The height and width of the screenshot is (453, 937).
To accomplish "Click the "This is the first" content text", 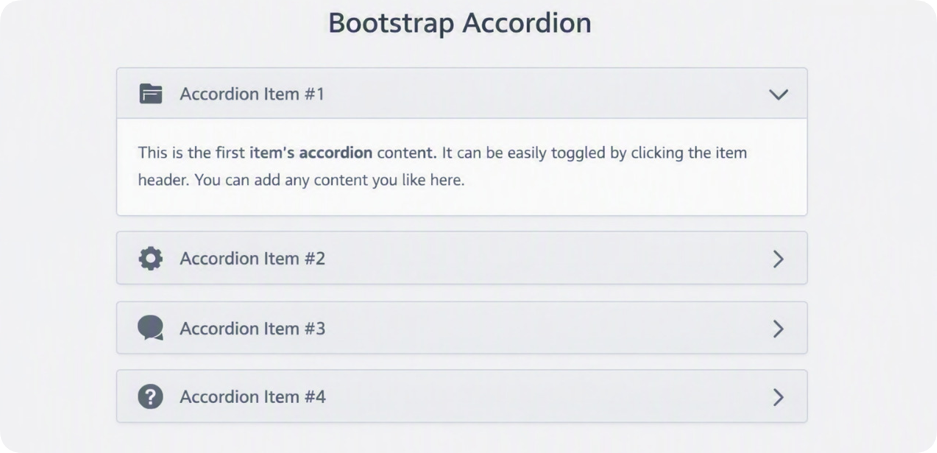I will 192,152.
